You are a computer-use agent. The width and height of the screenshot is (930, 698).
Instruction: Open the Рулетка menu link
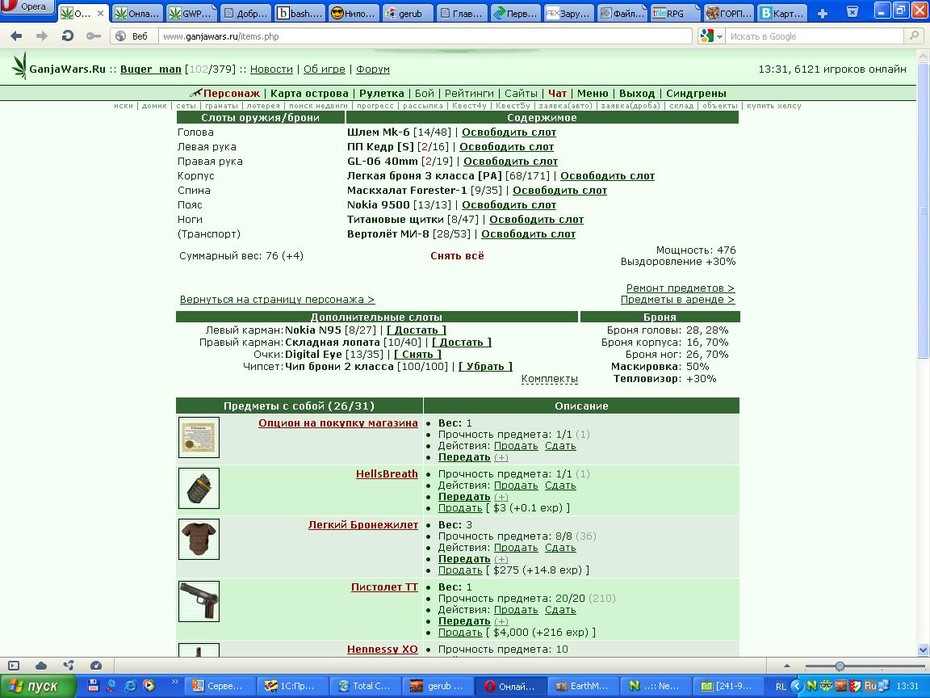(x=381, y=93)
